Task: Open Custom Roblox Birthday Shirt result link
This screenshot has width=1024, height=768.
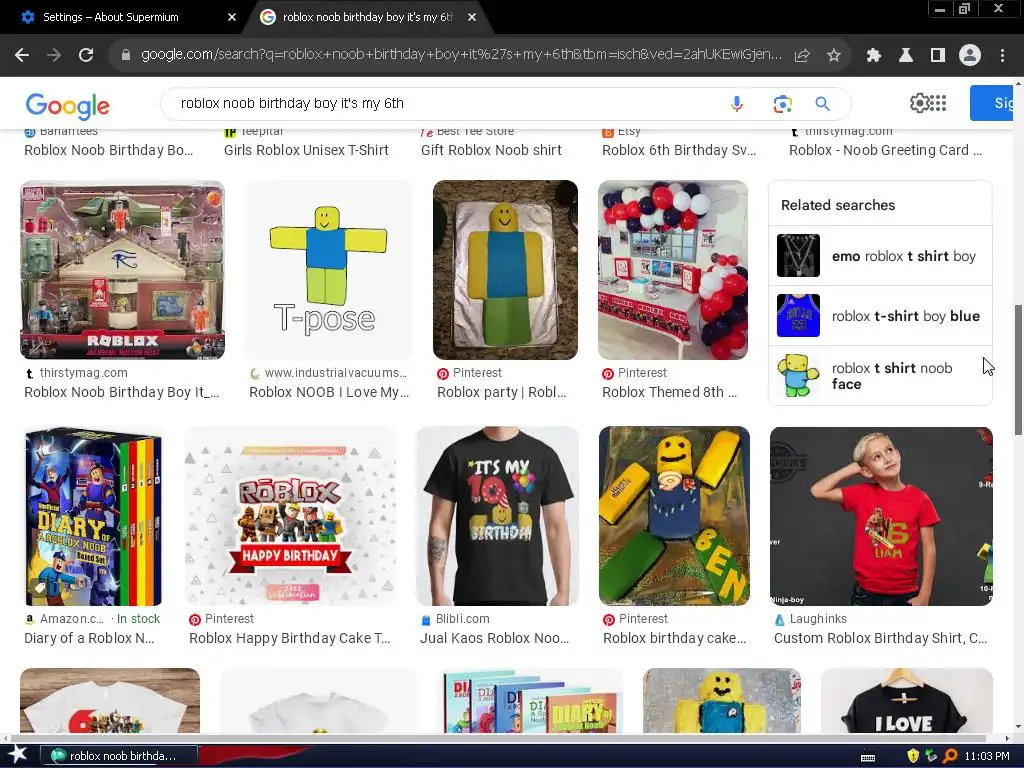Action: [x=880, y=638]
